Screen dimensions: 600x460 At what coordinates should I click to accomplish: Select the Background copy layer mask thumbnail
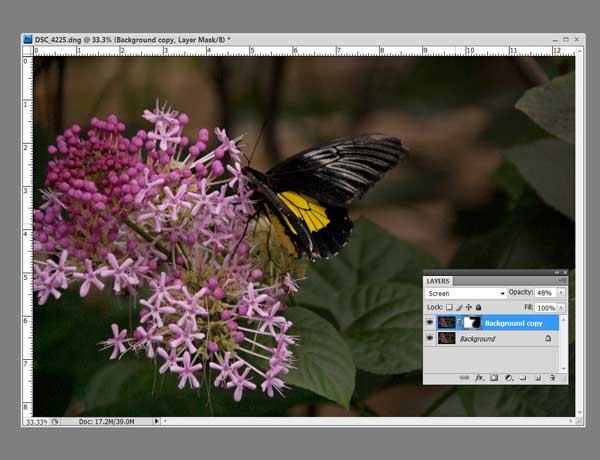pos(472,323)
